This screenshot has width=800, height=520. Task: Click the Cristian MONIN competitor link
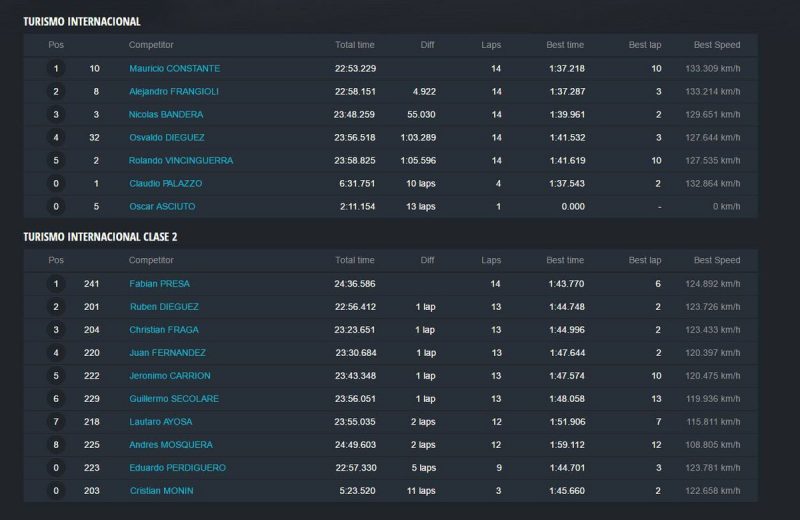tap(161, 491)
